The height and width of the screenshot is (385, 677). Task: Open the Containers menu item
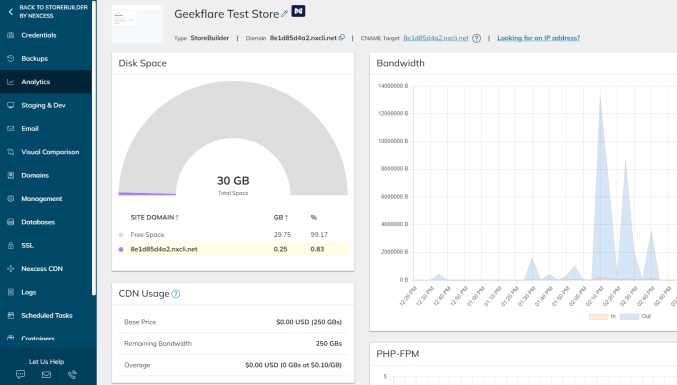tap(38, 338)
